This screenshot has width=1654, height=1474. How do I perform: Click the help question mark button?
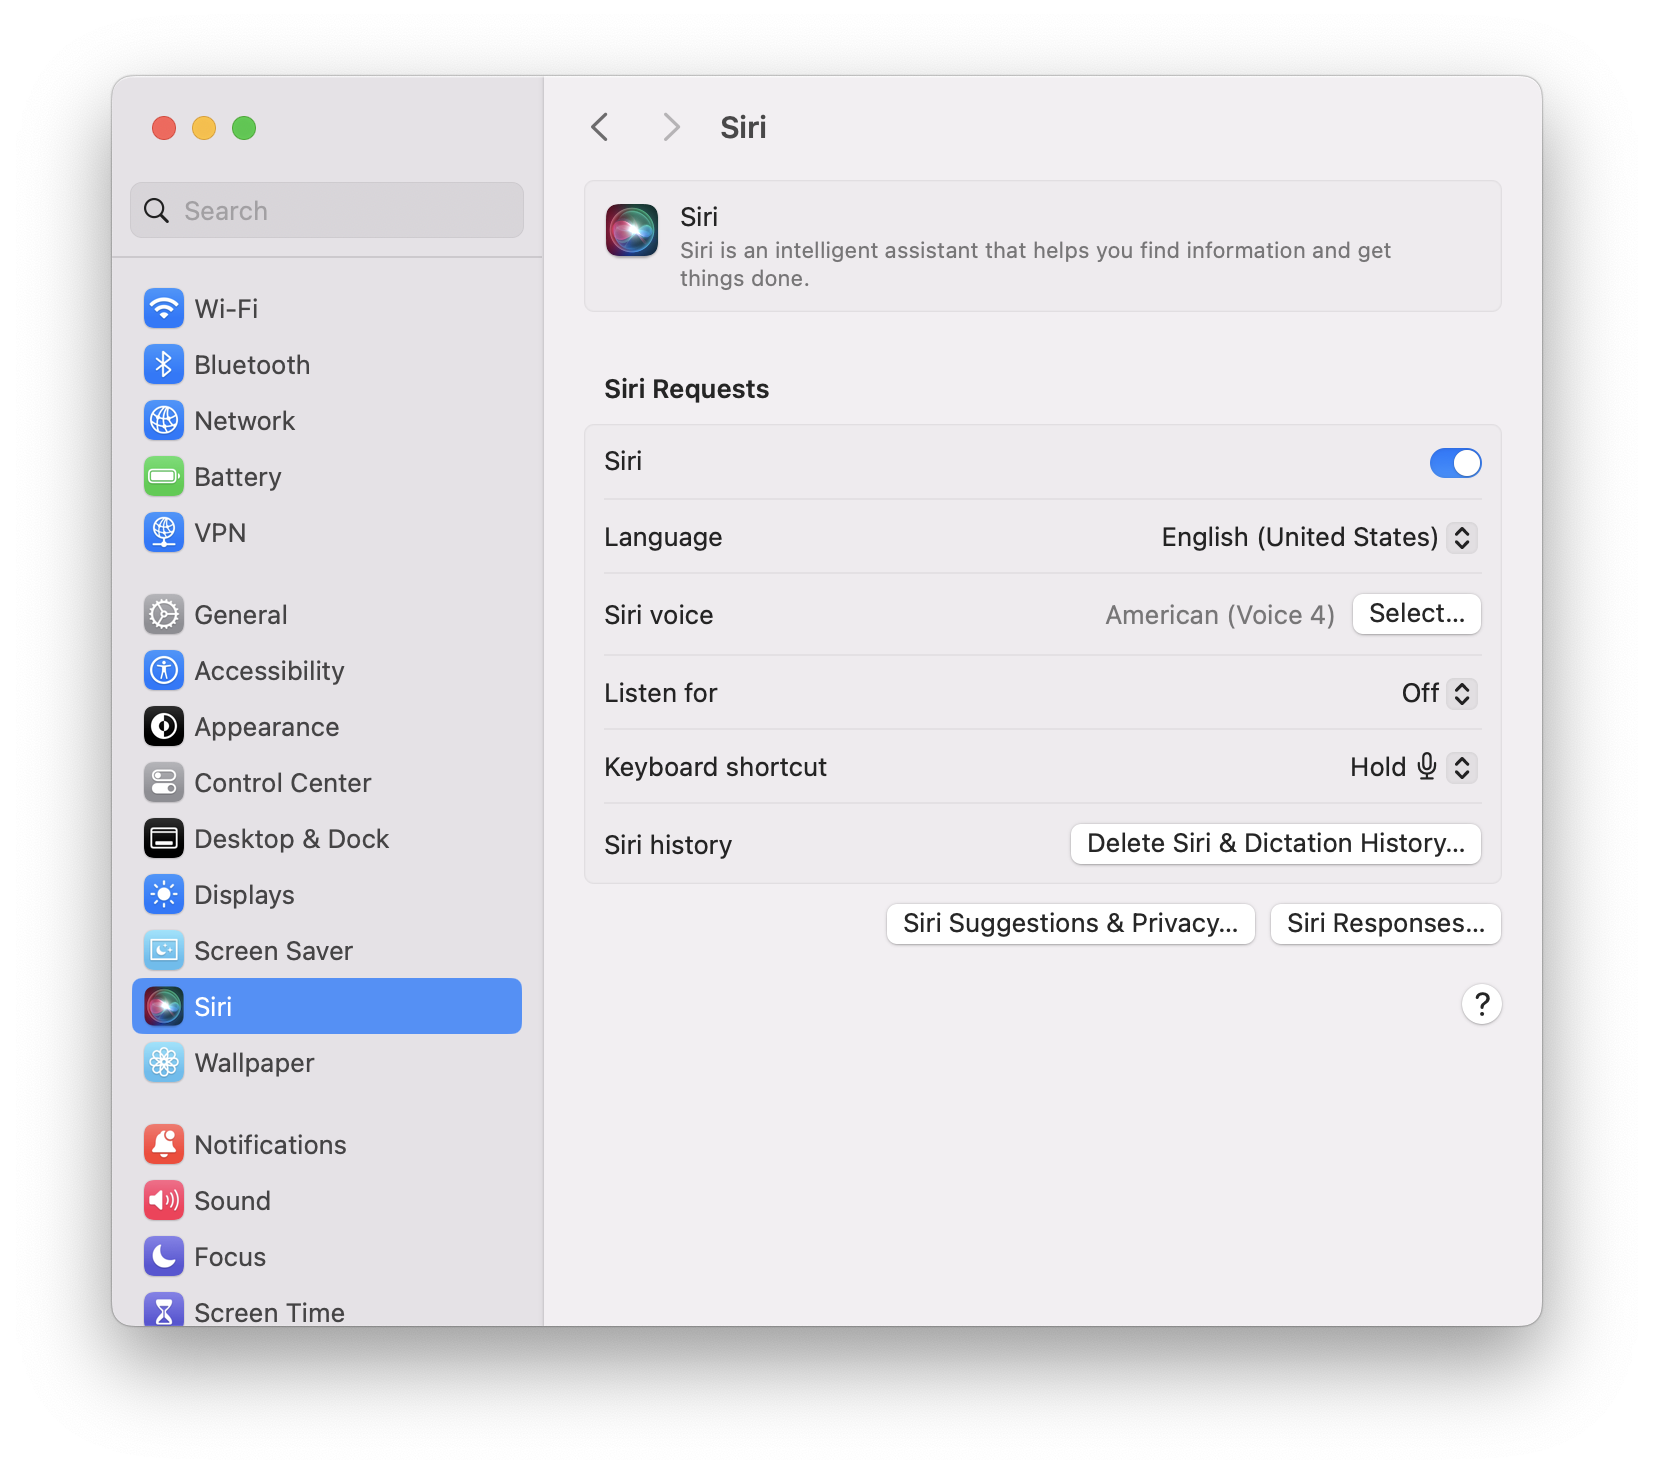point(1481,1004)
